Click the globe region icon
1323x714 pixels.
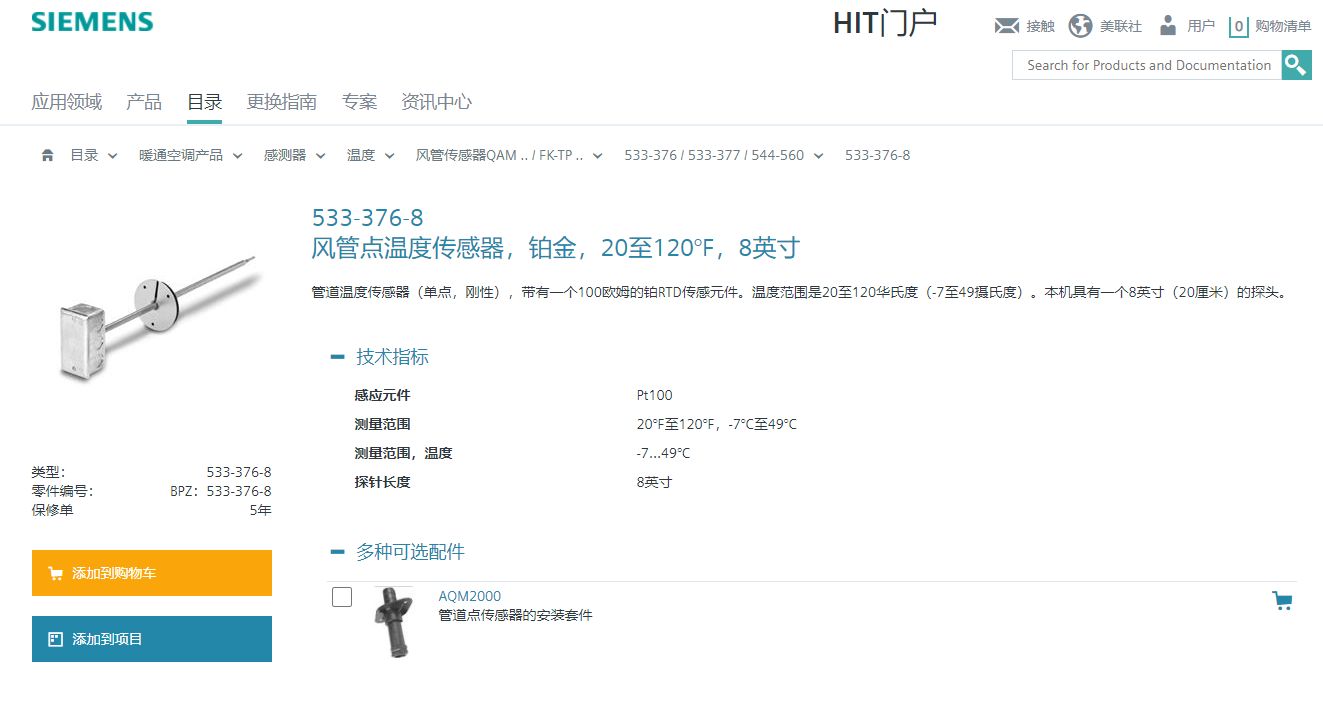[x=1080, y=26]
